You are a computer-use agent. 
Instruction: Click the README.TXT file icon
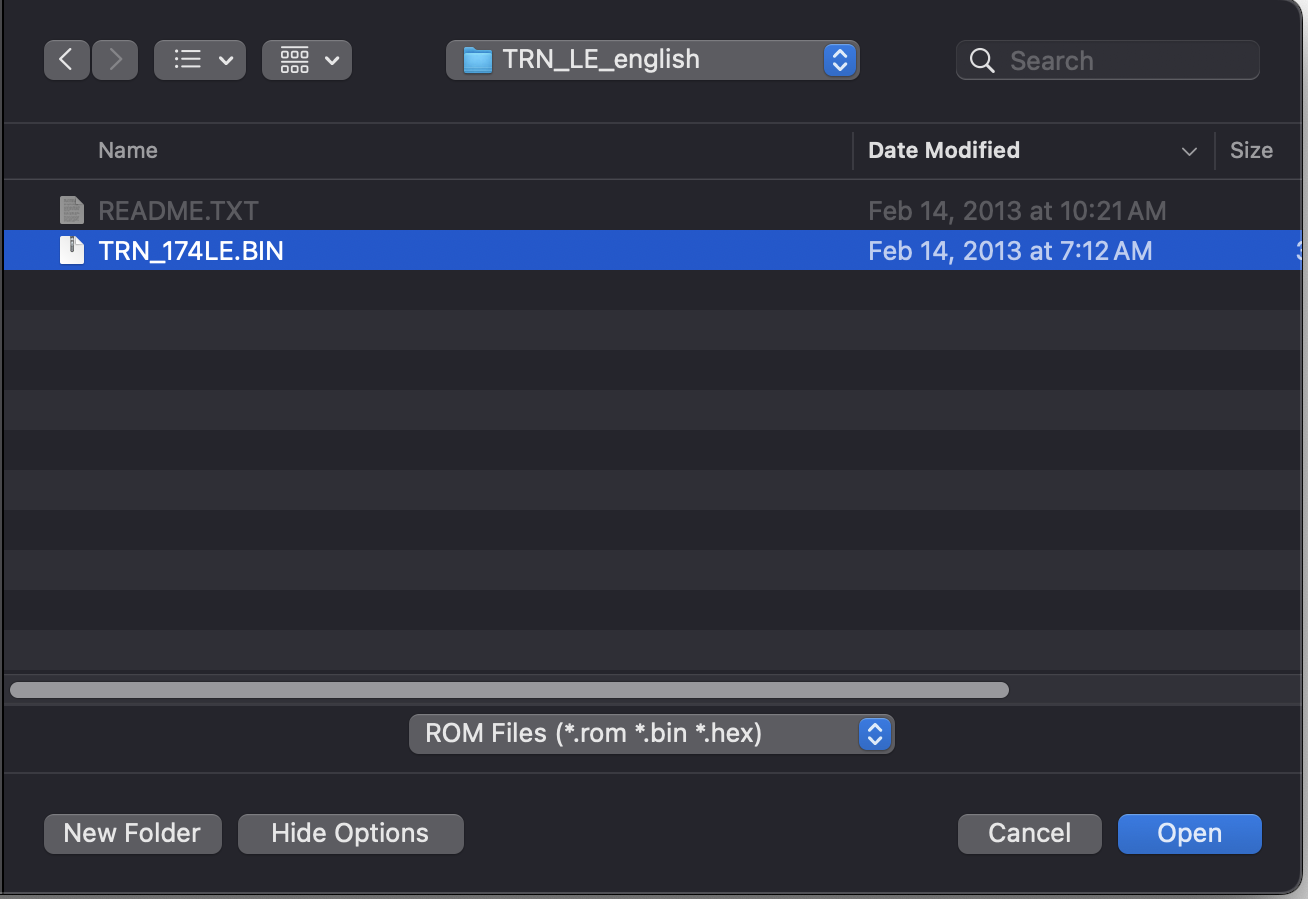click(71, 210)
